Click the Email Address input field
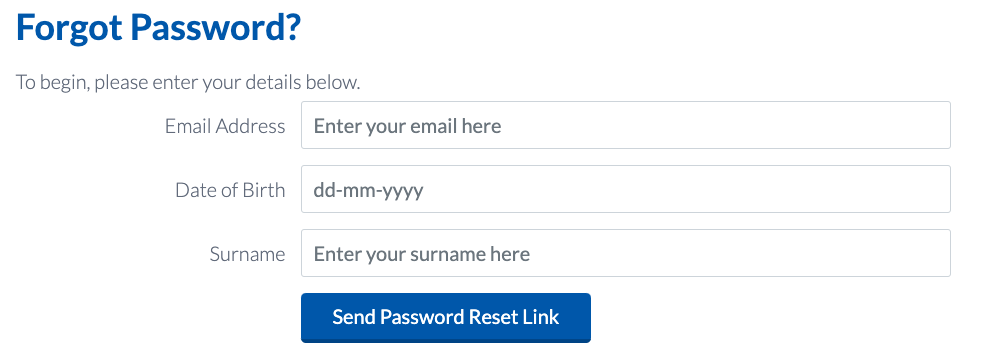 pyautogui.click(x=626, y=125)
